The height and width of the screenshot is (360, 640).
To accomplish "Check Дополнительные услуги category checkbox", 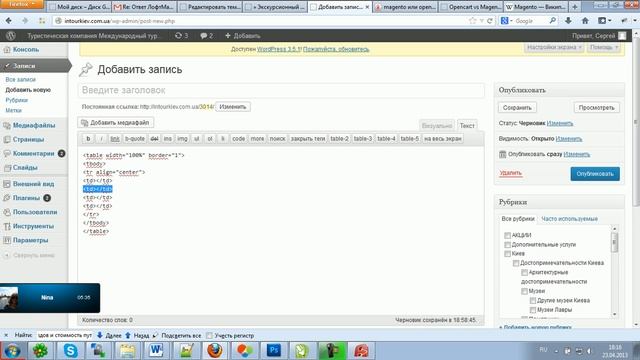I will [x=507, y=245].
